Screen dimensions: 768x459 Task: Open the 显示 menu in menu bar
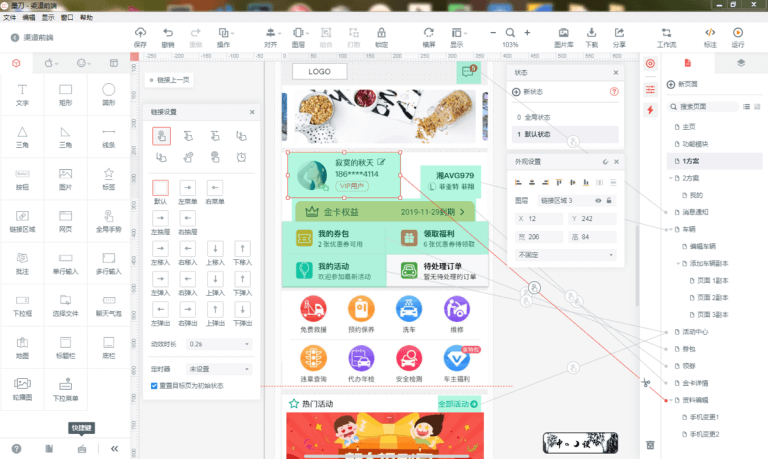pyautogui.click(x=48, y=17)
